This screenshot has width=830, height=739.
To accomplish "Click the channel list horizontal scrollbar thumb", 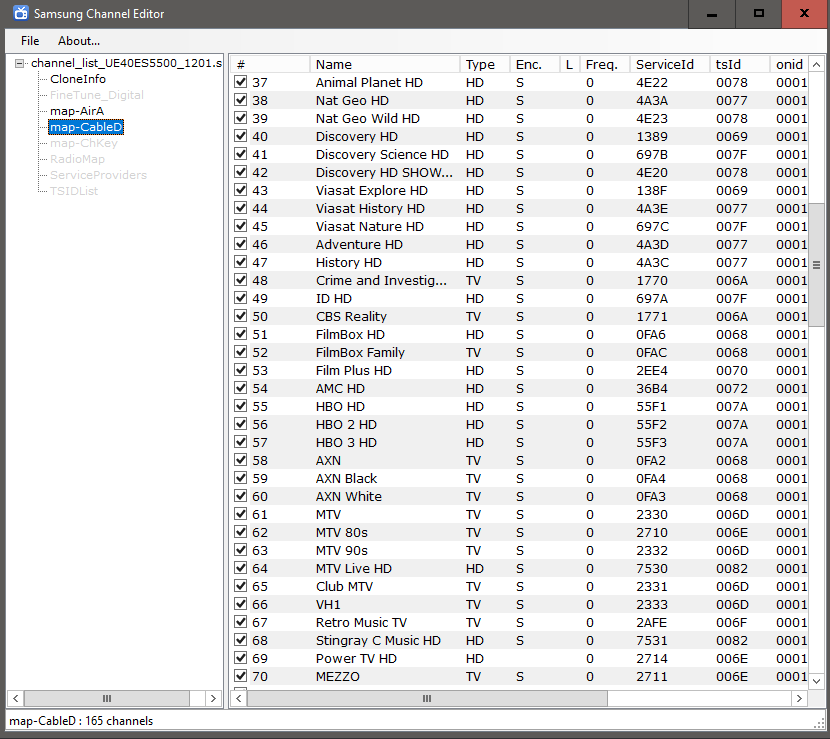I will (426, 698).
